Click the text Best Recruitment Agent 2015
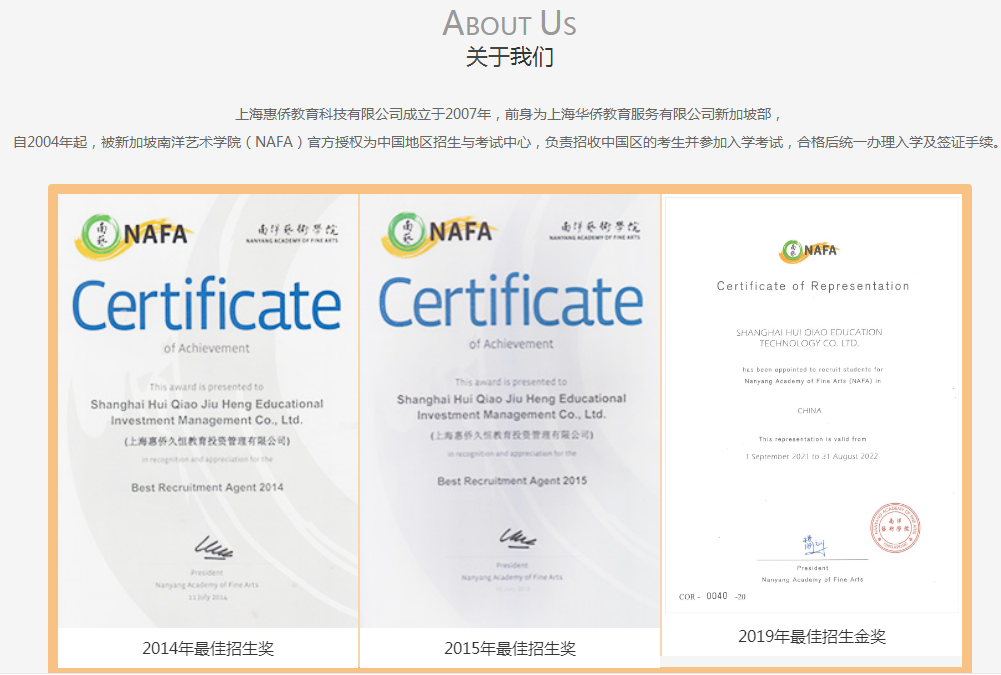Screen dimensions: 1001x675 pyautogui.click(x=512, y=481)
